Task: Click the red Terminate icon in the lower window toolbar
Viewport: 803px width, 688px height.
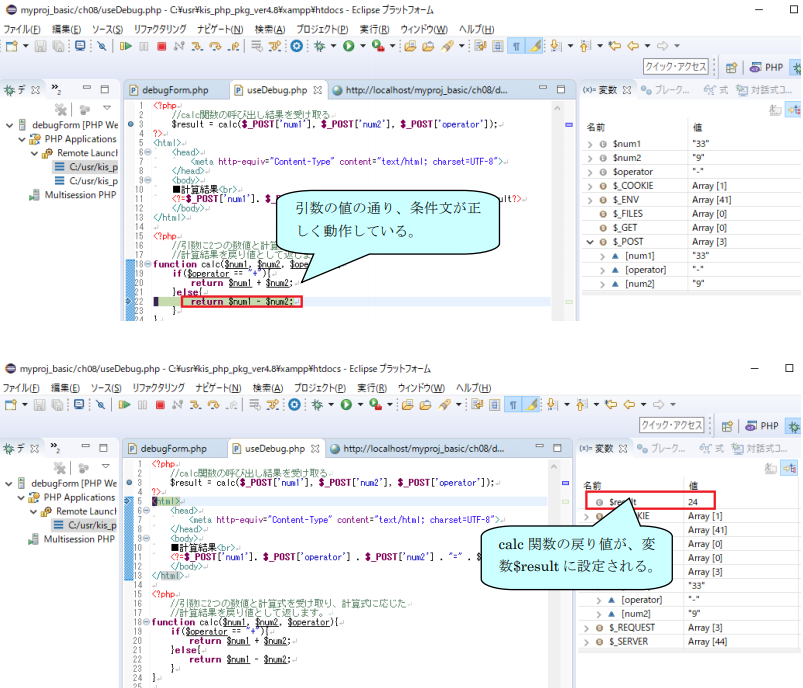Action: [x=160, y=404]
